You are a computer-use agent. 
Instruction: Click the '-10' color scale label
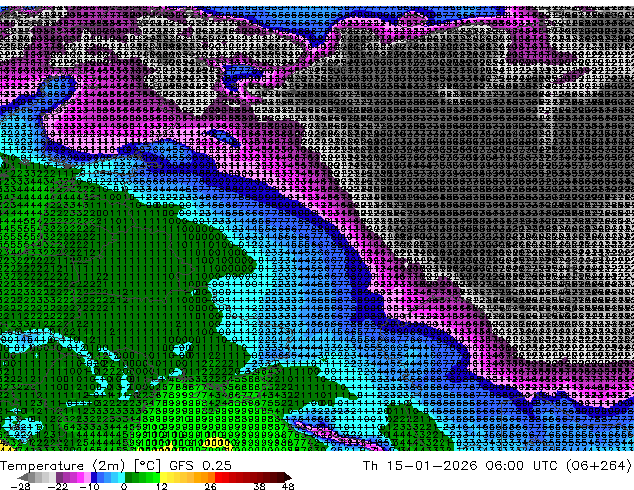(x=89, y=486)
